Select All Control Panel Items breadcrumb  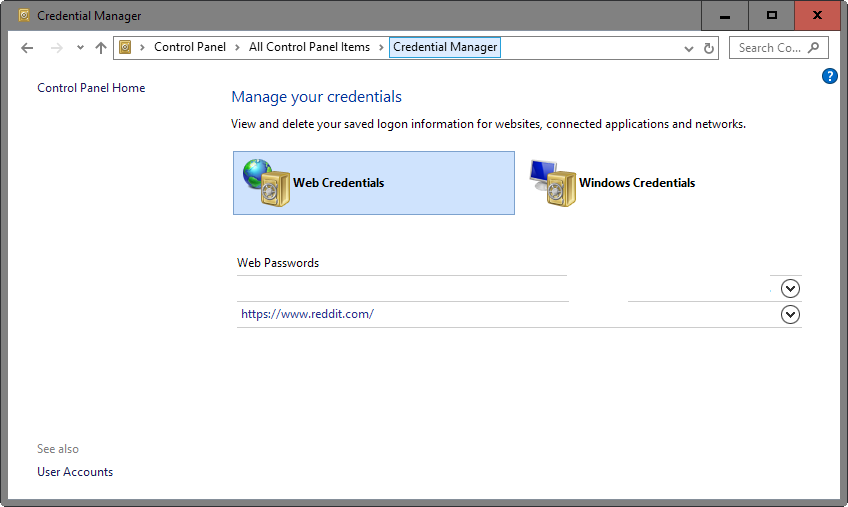point(309,47)
